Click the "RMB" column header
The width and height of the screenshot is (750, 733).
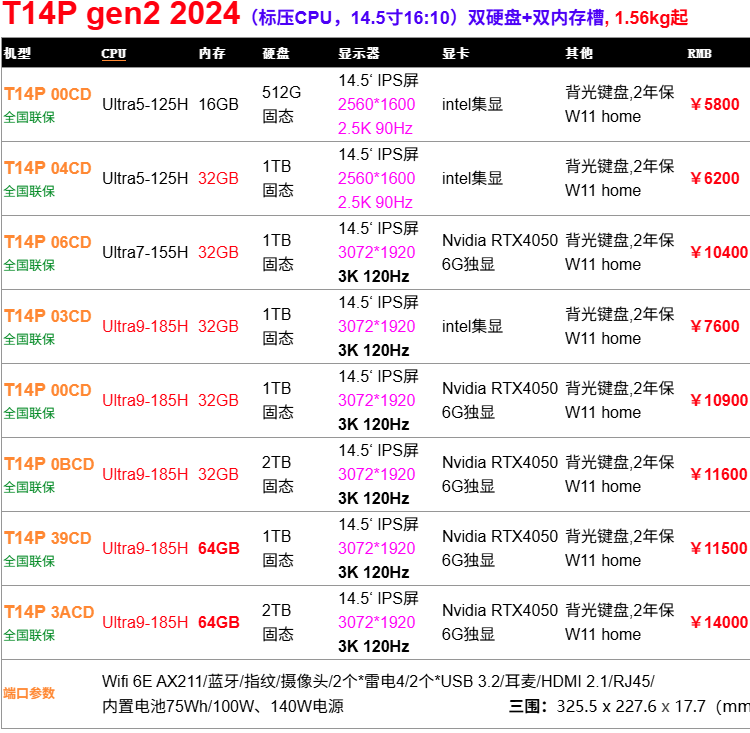(699, 54)
